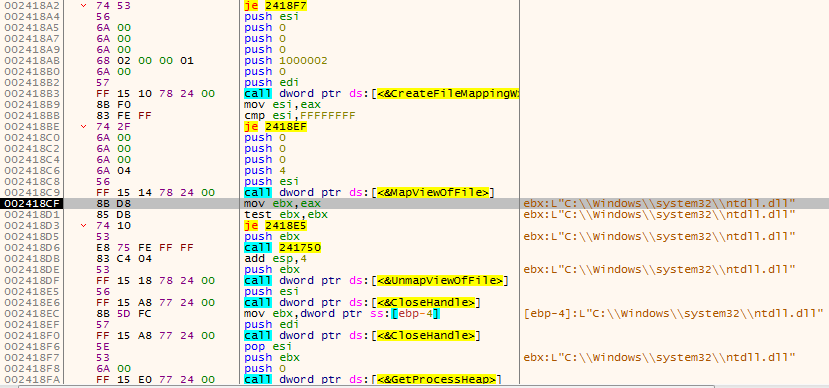Click the ebx comment on row 002418F7
Screen dimensions: 829x388
pos(659,358)
